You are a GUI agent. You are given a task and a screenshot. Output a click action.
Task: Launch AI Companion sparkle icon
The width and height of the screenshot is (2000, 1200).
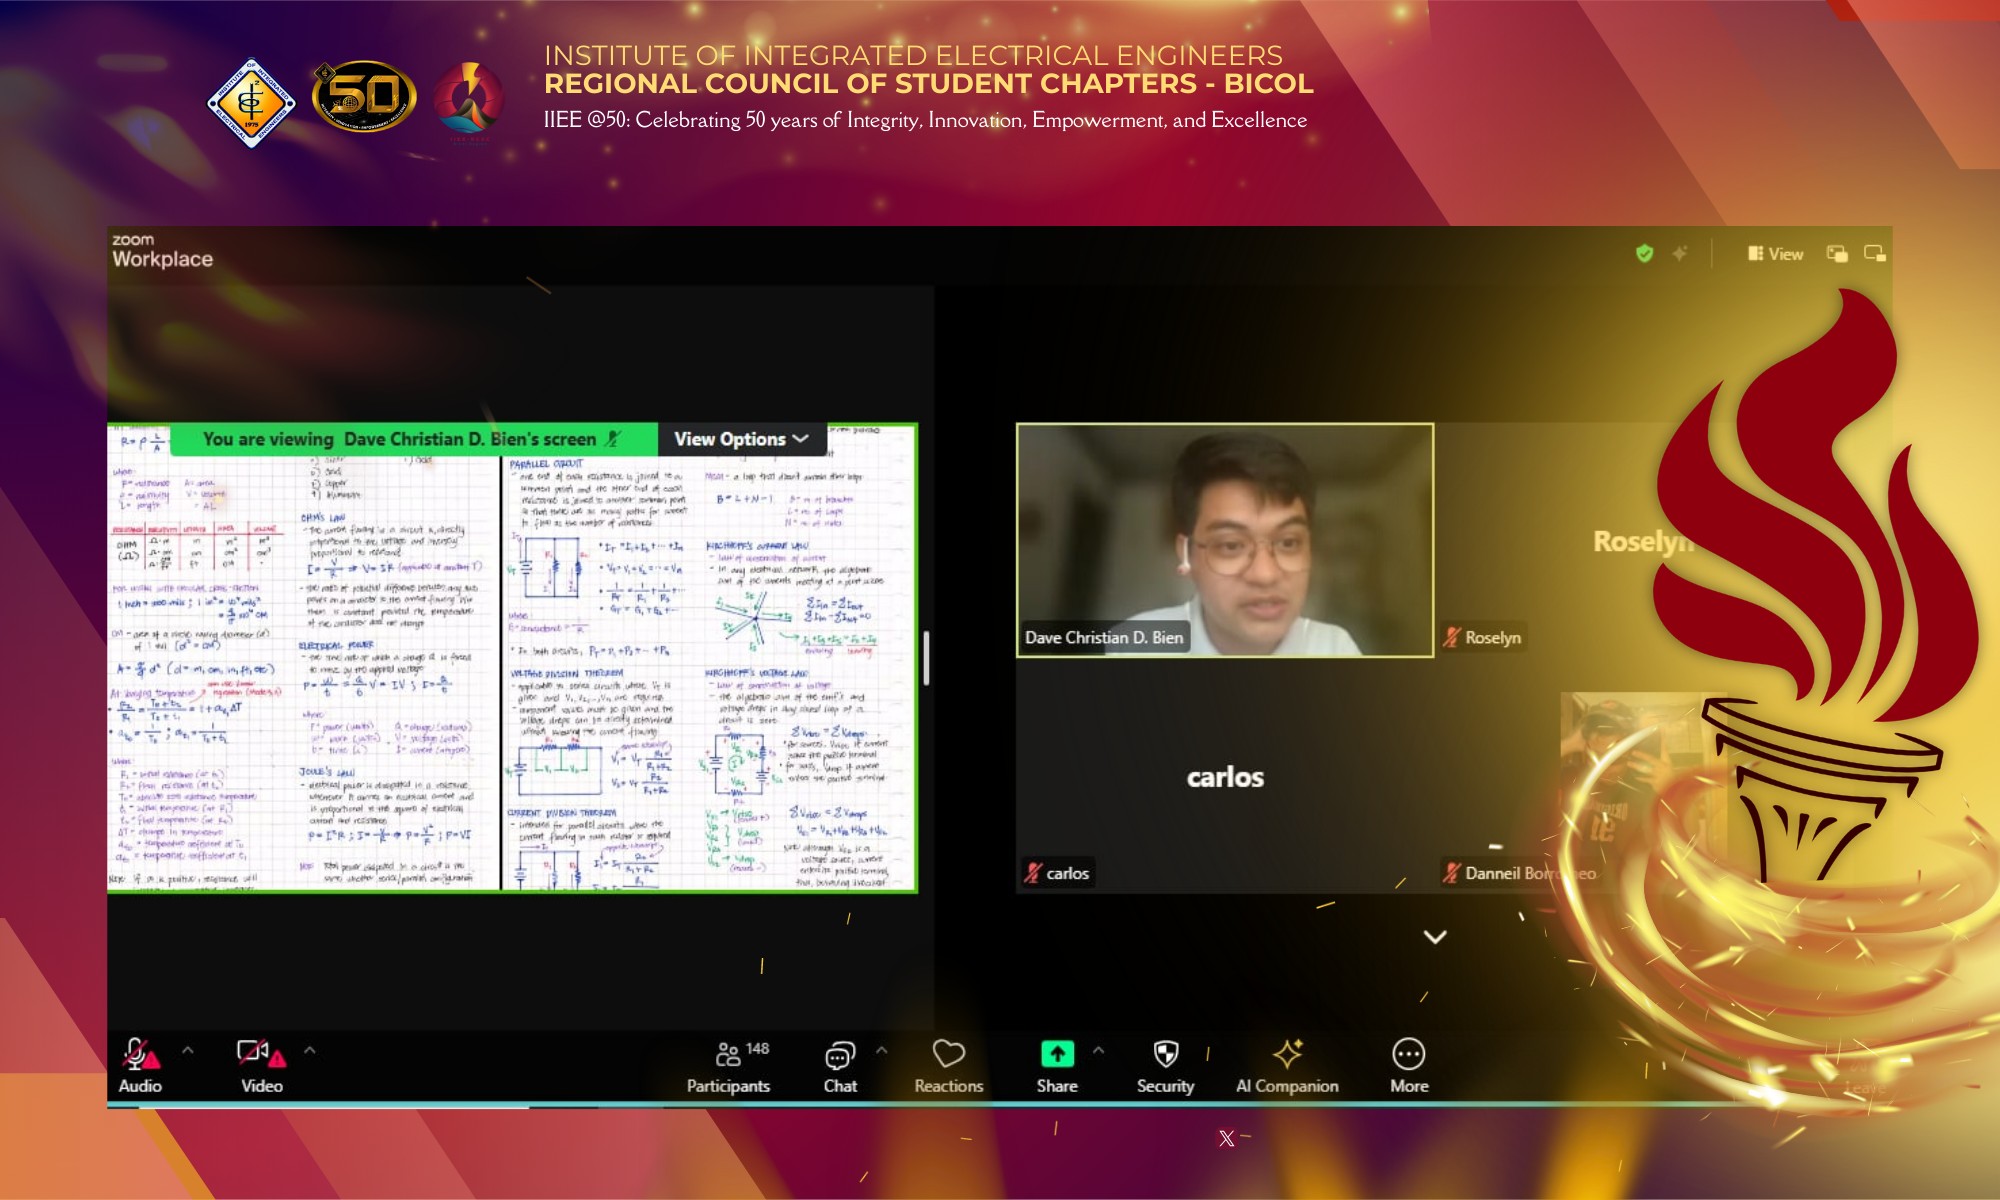click(1287, 1054)
